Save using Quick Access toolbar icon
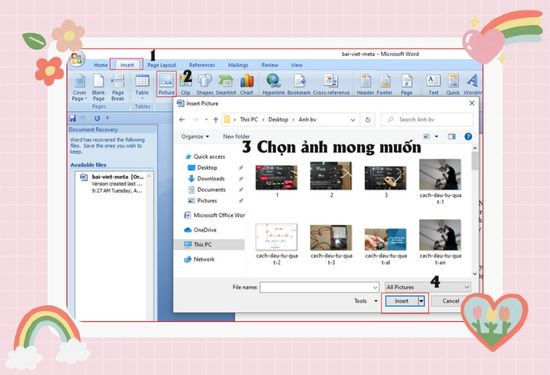Viewport: 550px width, 375px height. [x=73, y=118]
